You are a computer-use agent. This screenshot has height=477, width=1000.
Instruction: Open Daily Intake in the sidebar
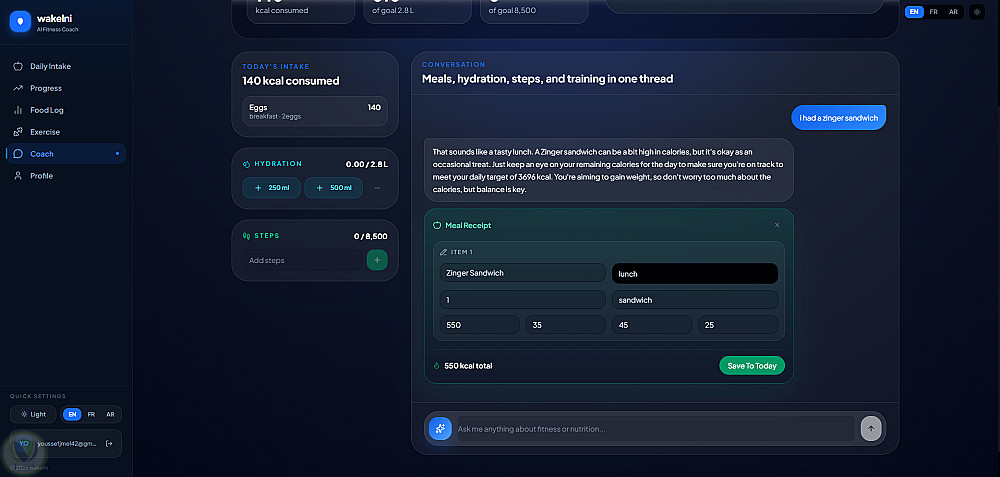(50, 66)
